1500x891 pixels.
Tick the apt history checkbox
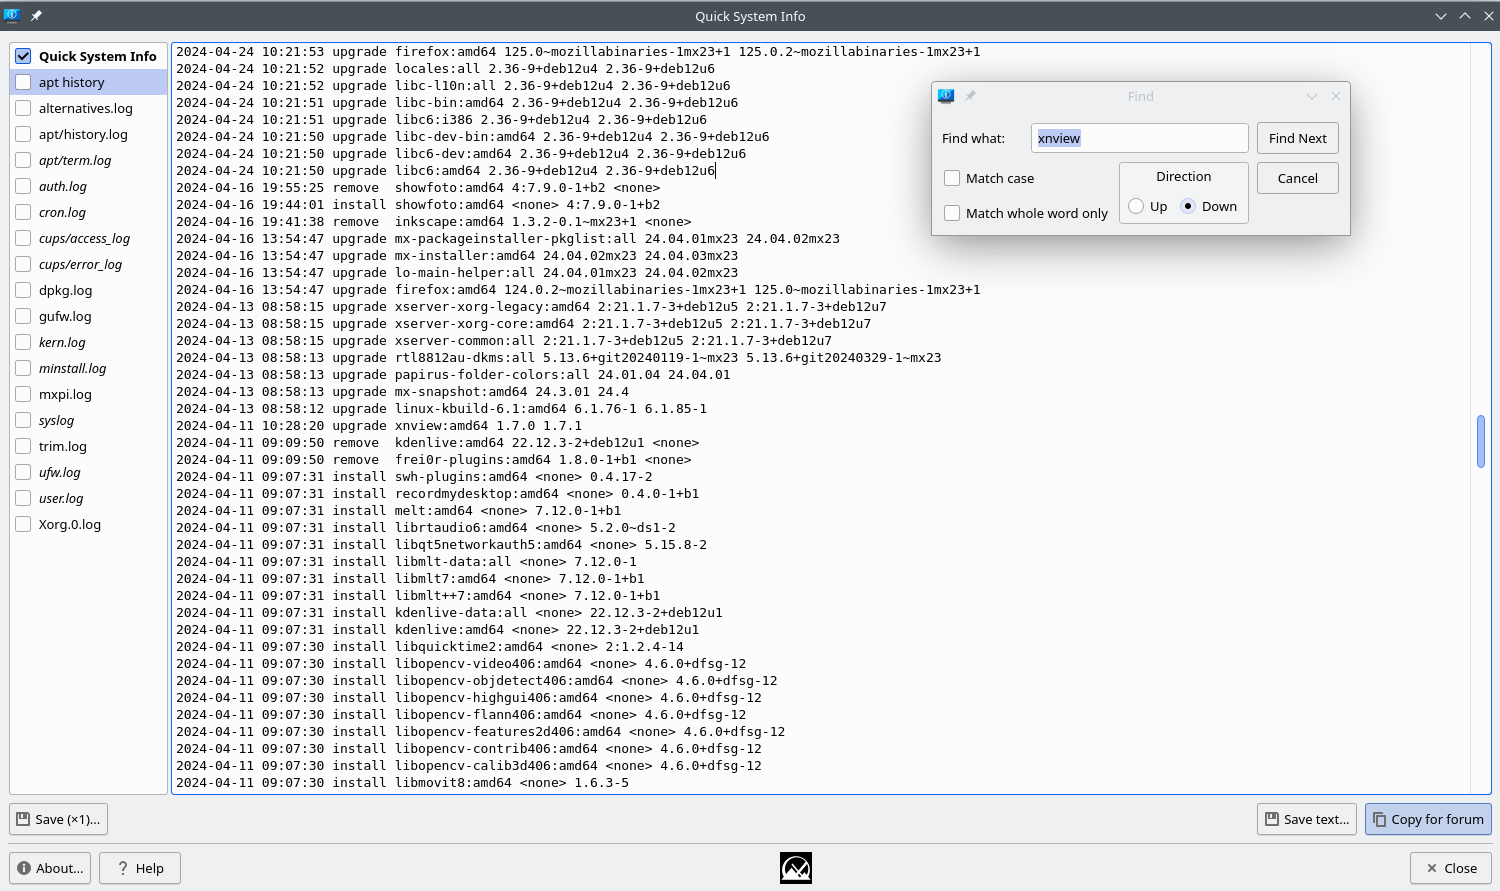(x=23, y=82)
